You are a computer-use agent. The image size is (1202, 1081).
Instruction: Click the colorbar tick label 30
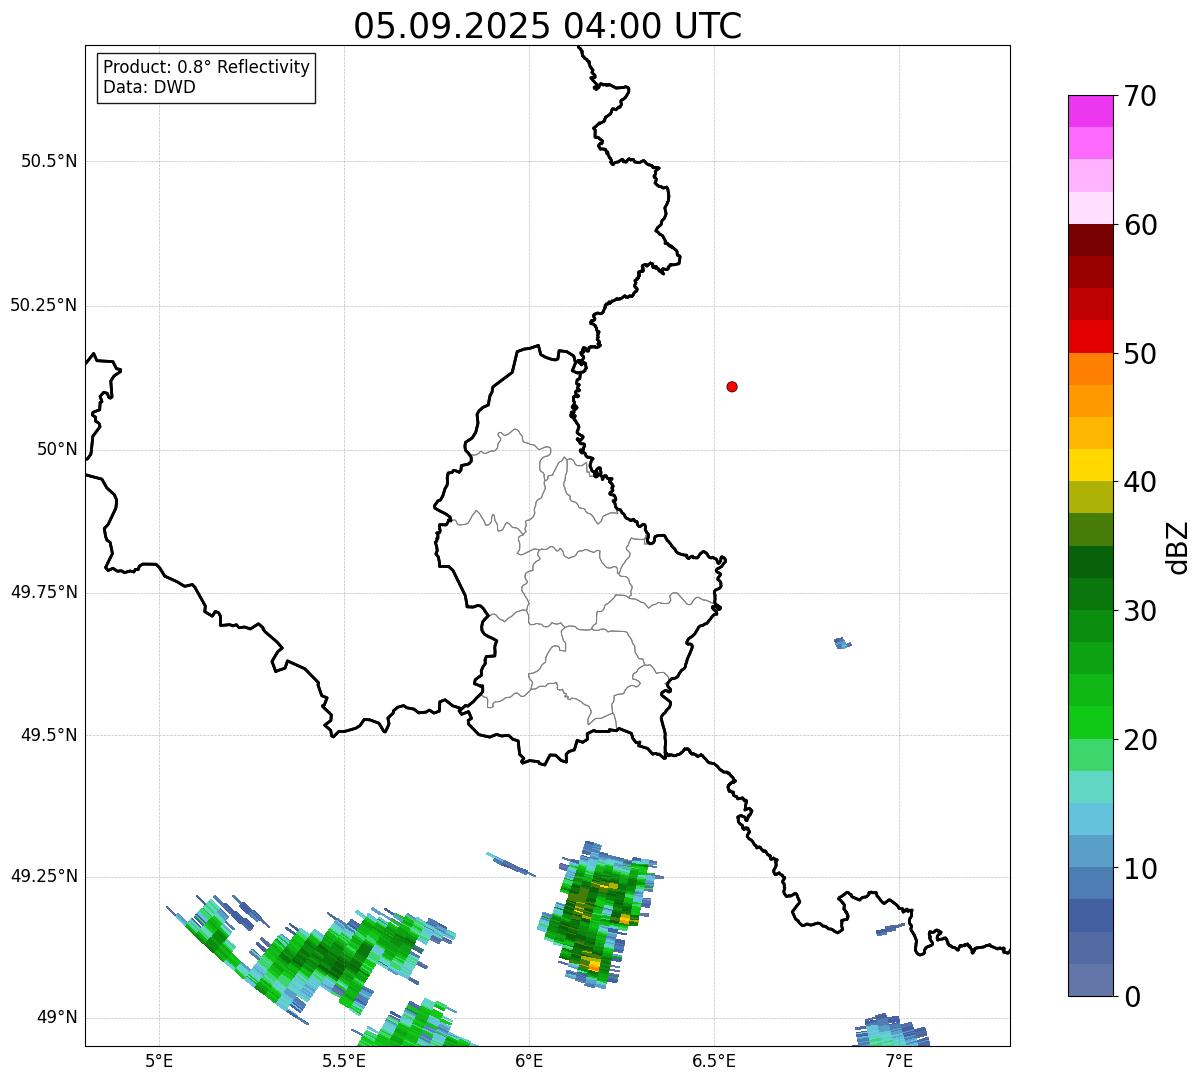1141,611
